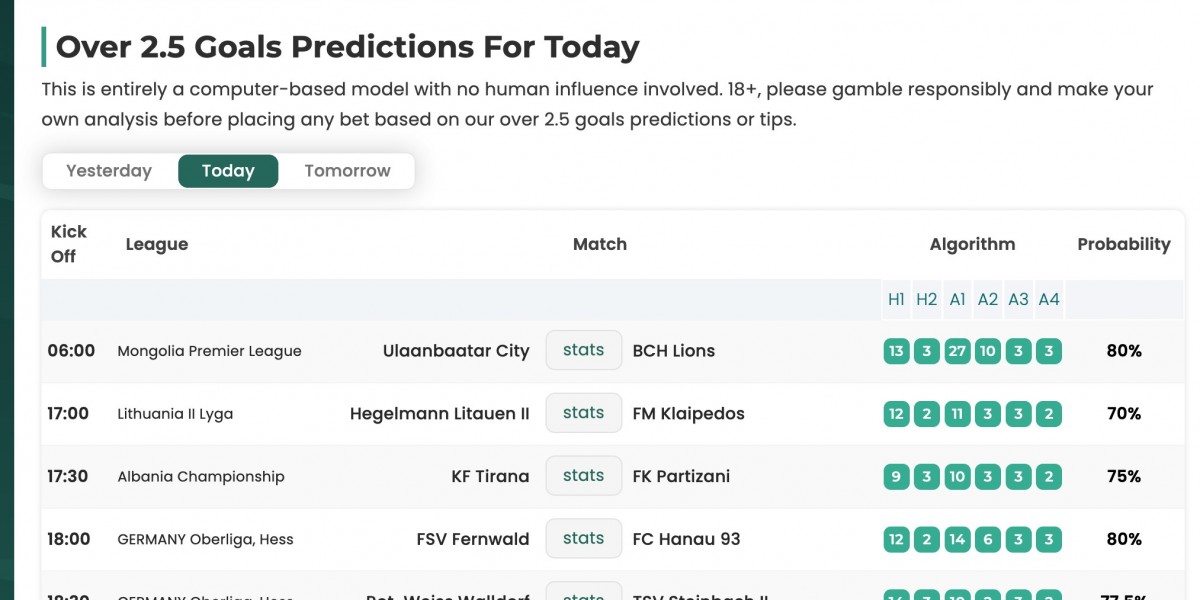Click the A1 algorithm column header

(x=957, y=299)
